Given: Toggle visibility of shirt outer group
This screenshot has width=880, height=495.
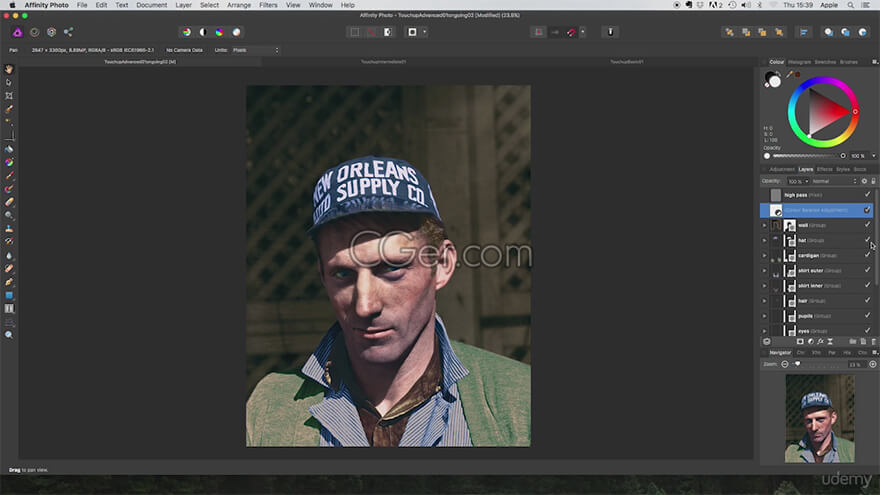Looking at the screenshot, I should [867, 271].
